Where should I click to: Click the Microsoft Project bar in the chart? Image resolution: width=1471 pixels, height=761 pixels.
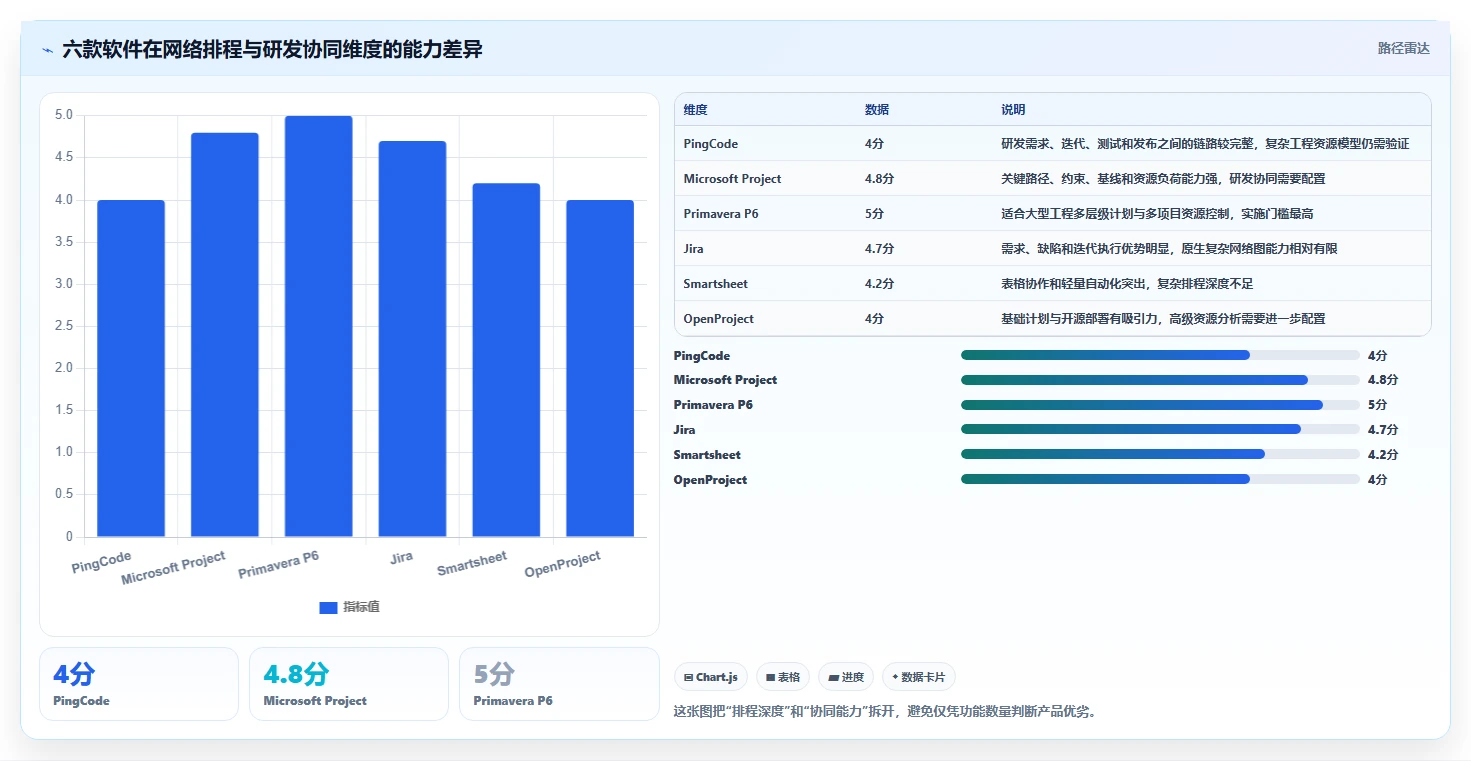(x=225, y=335)
